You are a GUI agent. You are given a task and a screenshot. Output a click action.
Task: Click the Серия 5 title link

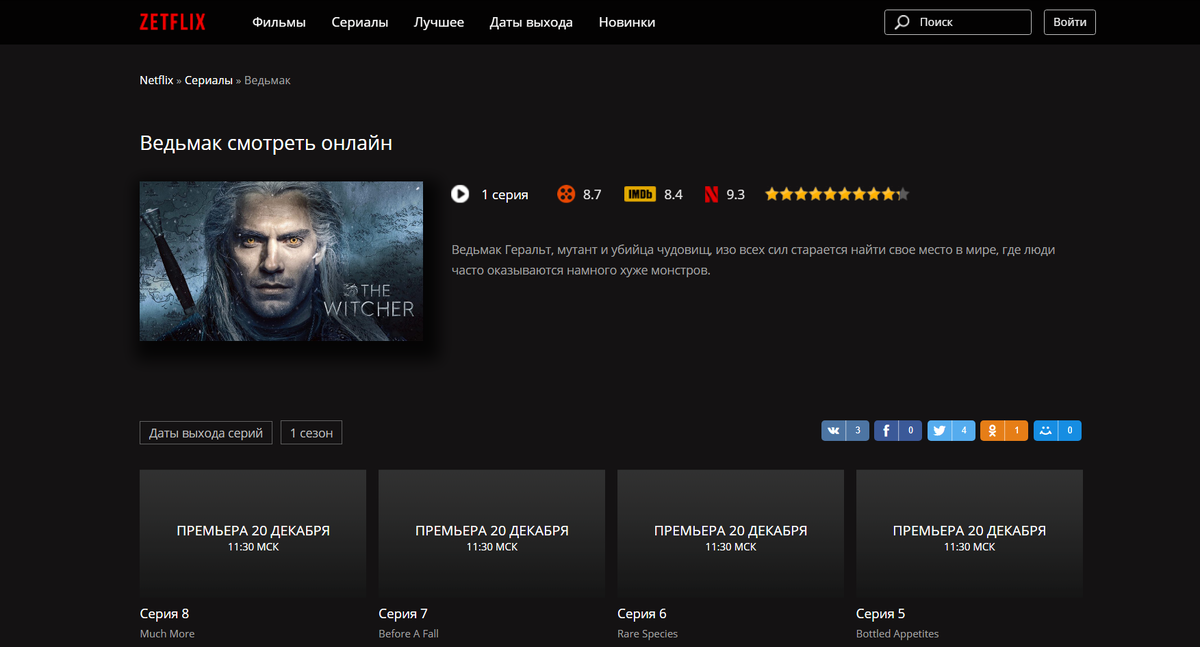click(881, 613)
